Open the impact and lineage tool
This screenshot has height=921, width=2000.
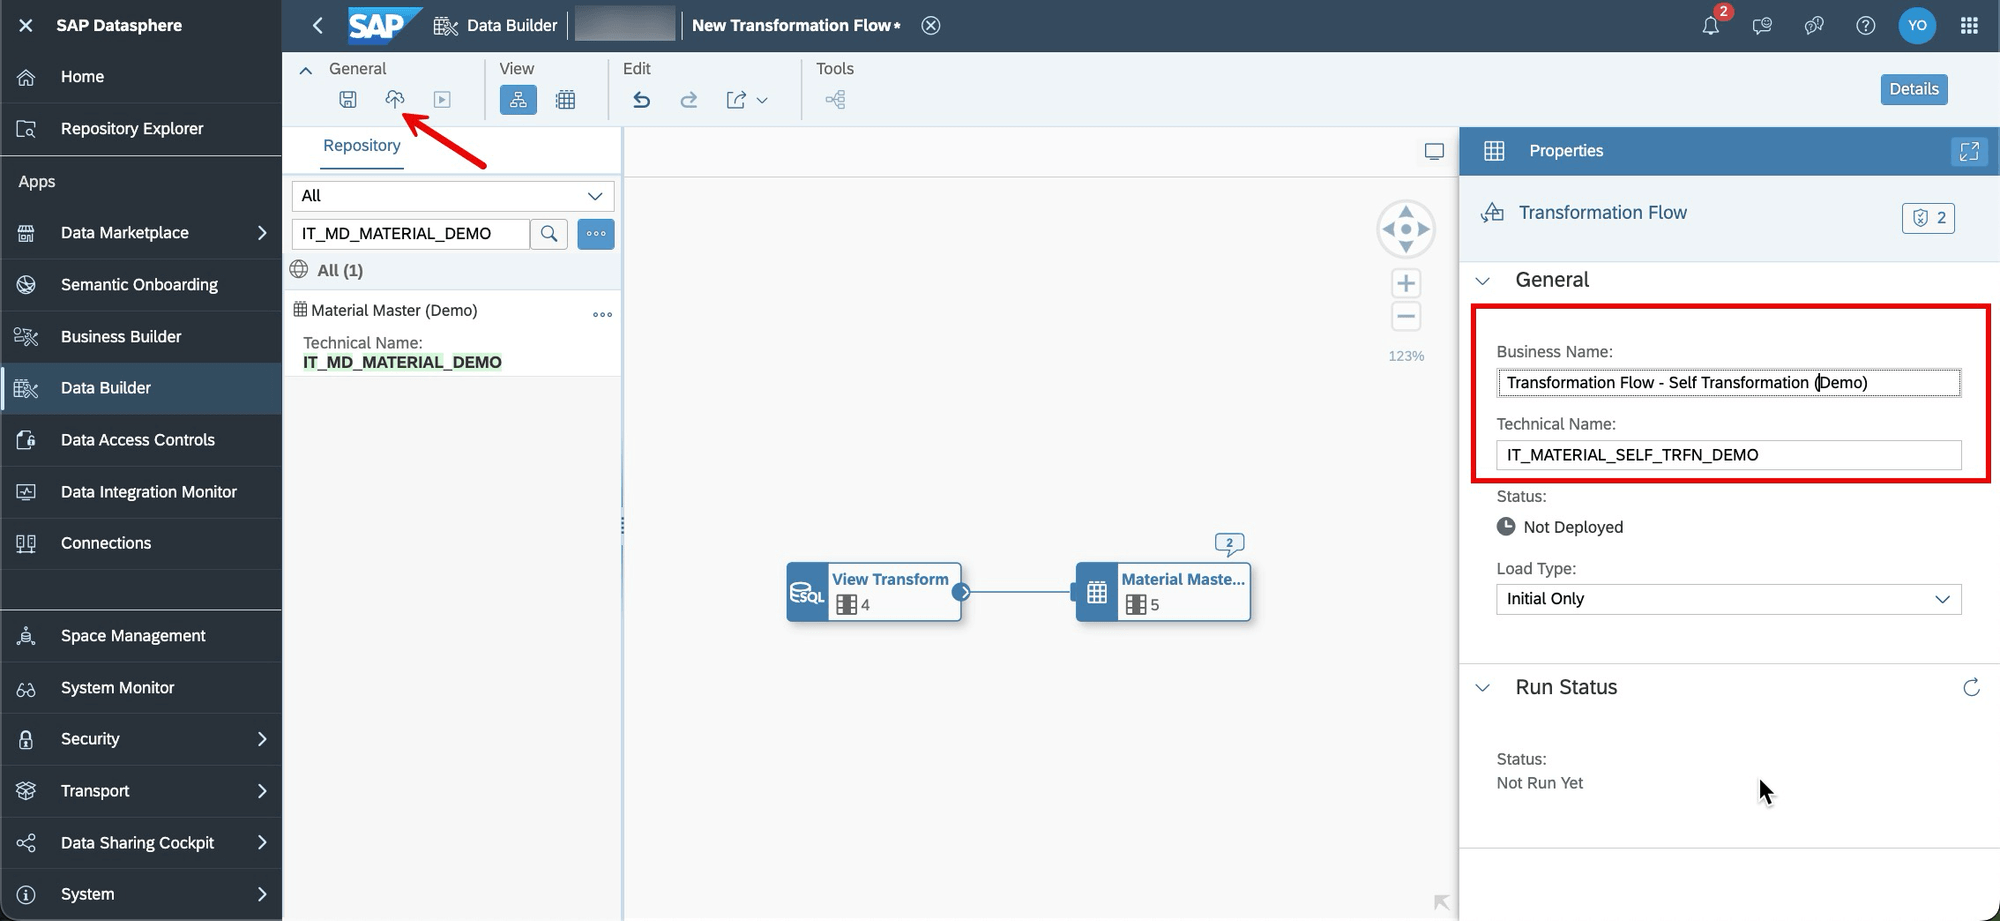click(835, 100)
